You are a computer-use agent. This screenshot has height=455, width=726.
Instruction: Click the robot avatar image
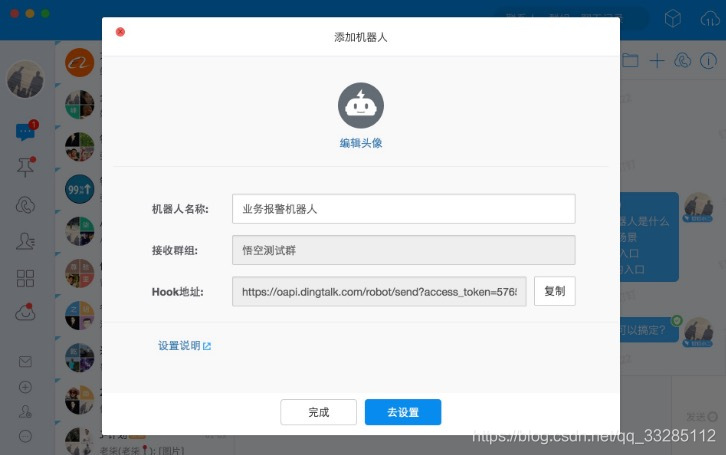pyautogui.click(x=361, y=106)
